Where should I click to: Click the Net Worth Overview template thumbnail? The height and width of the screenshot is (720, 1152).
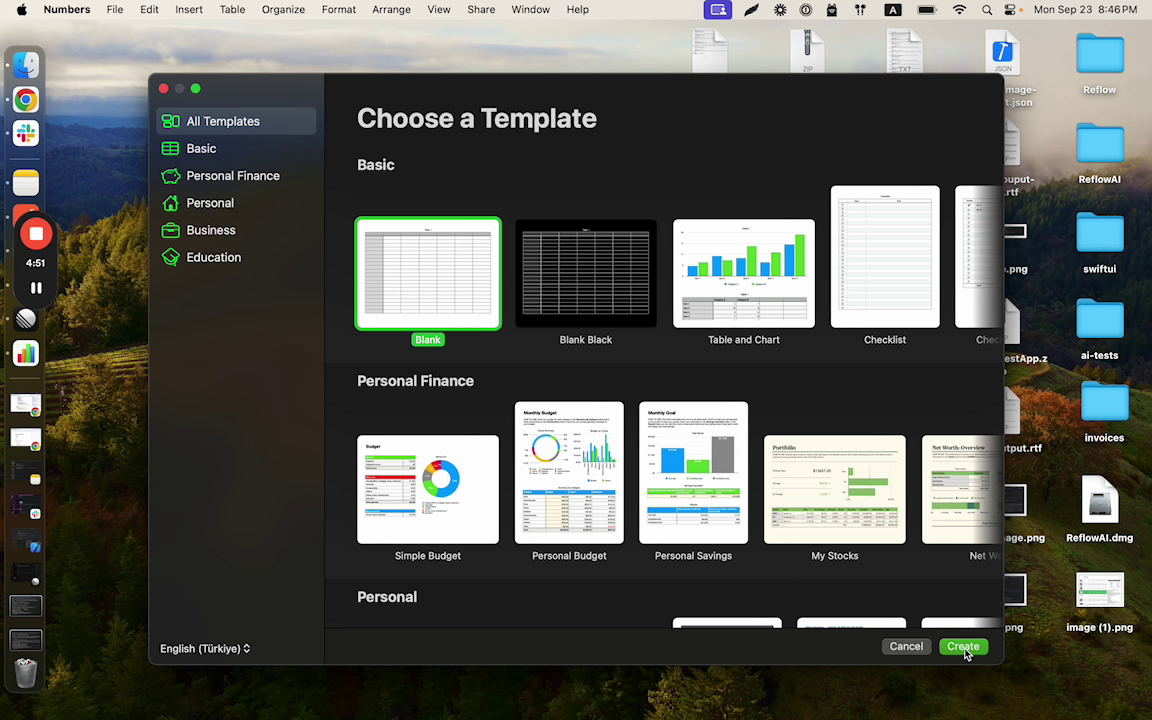point(962,489)
